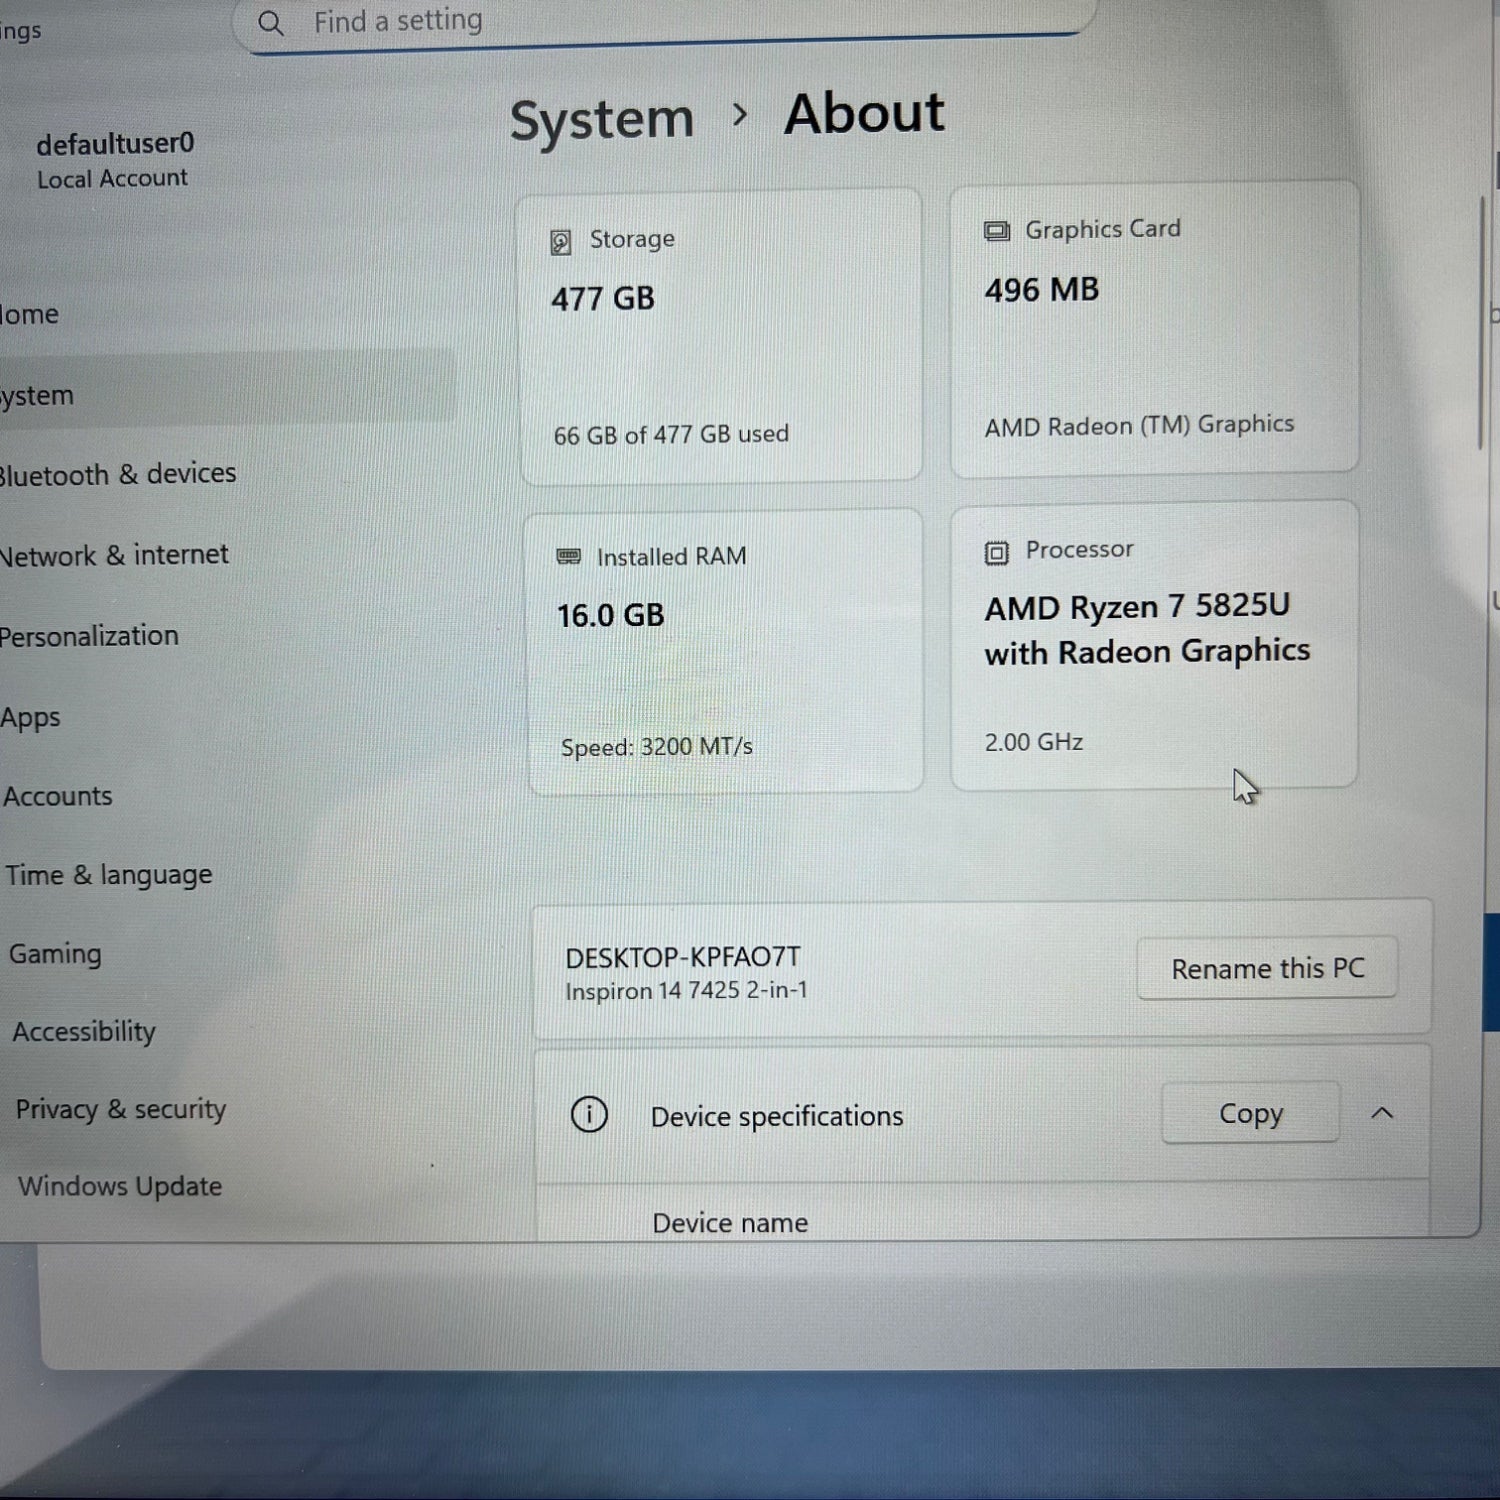Open Windows Update settings
Image resolution: width=1500 pixels, height=1500 pixels.
[120, 1186]
